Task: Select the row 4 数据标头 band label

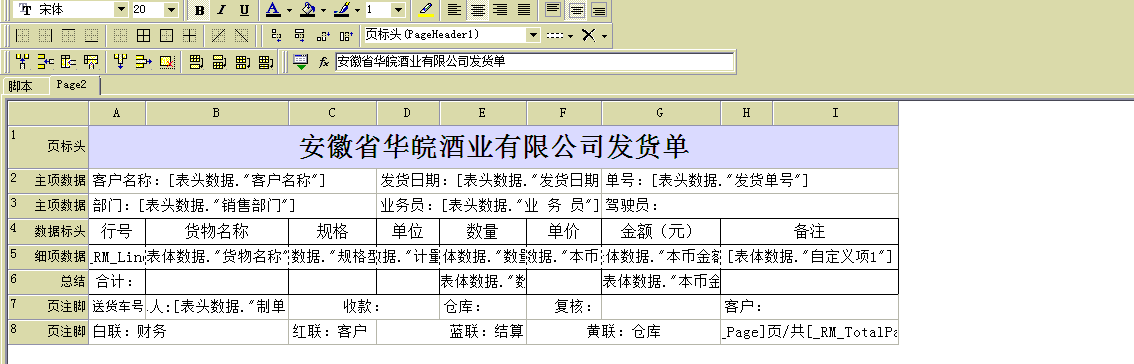Action: click(x=48, y=232)
